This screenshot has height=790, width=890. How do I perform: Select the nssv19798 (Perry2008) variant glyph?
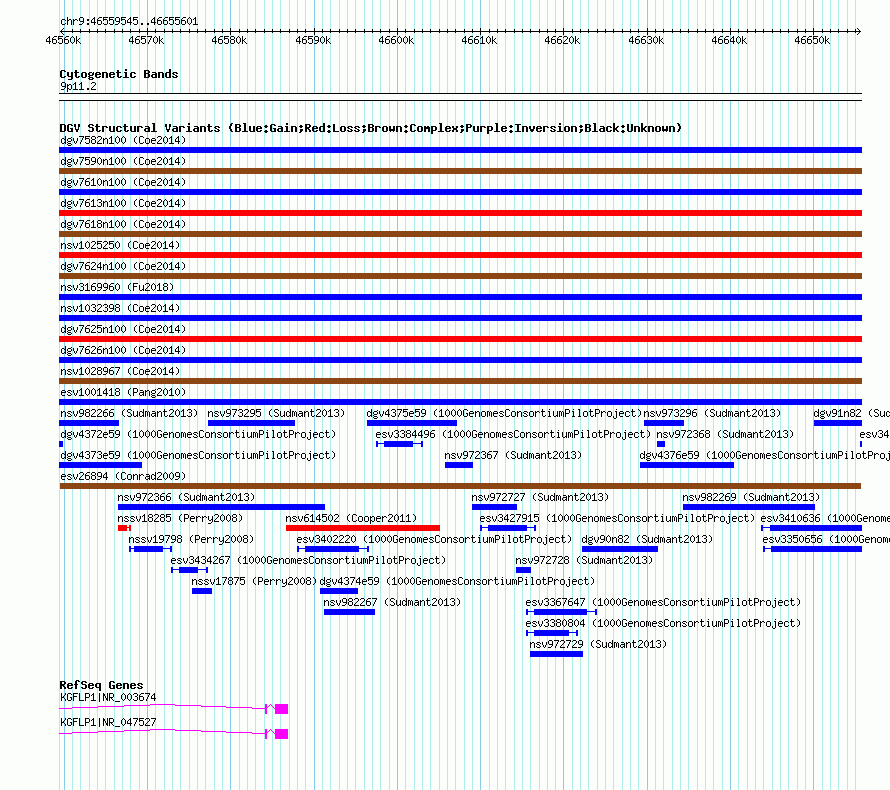[x=150, y=549]
